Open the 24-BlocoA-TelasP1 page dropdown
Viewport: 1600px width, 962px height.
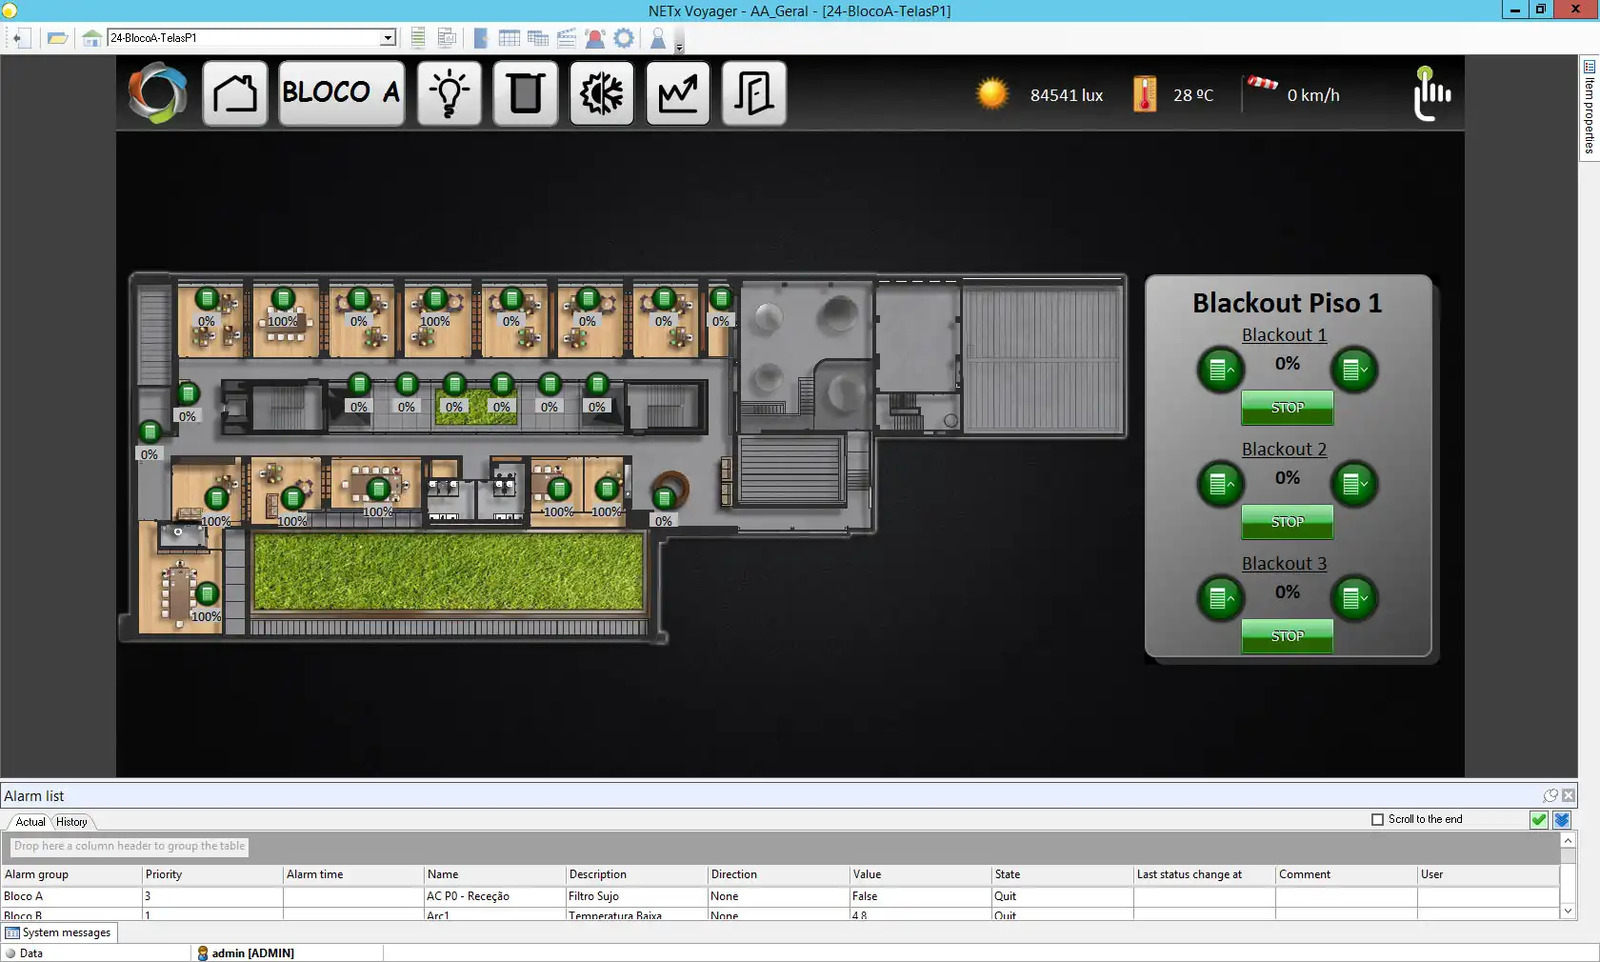click(x=387, y=38)
